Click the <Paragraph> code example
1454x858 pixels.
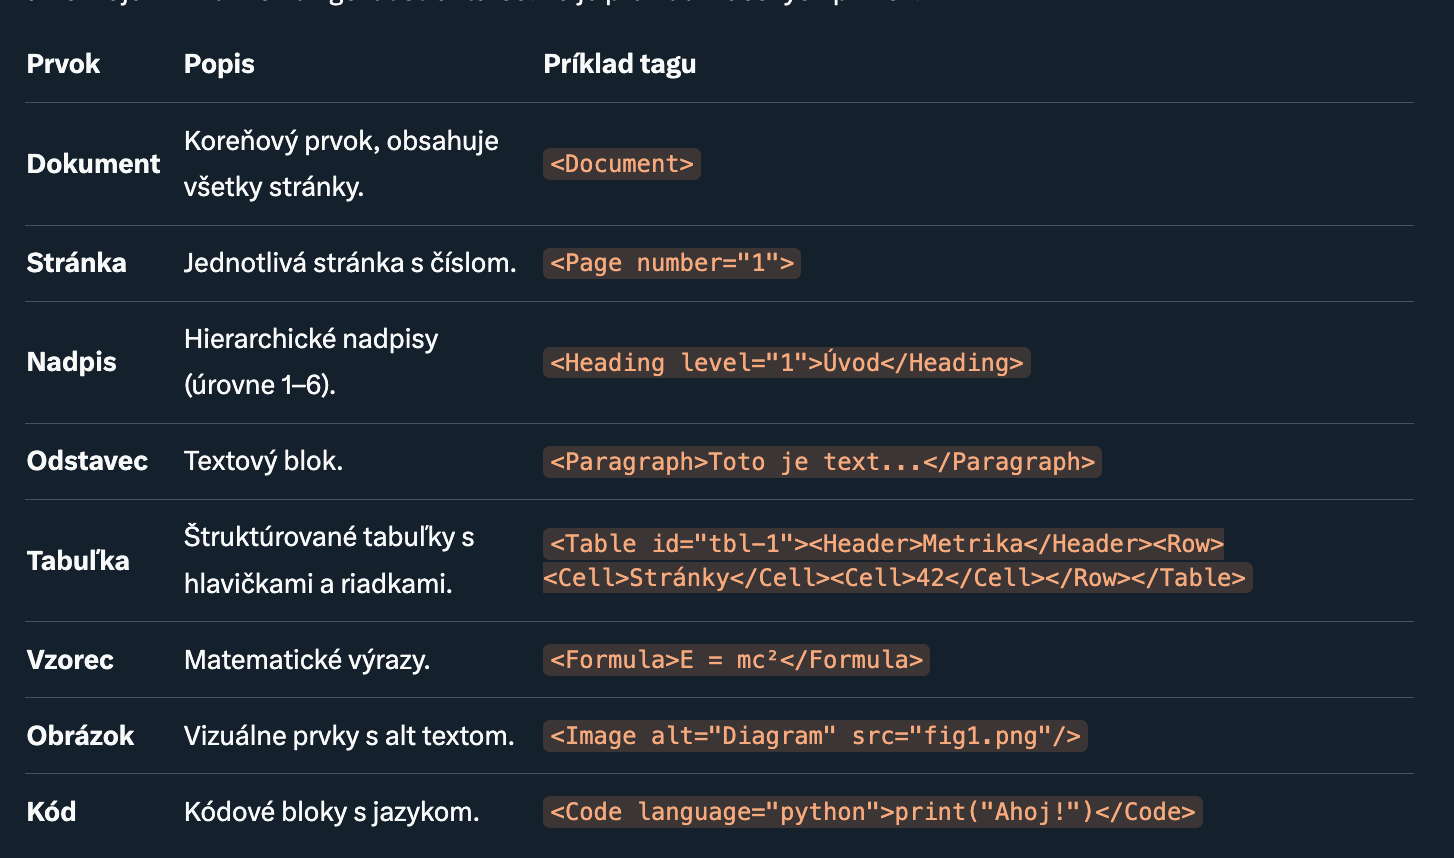821,461
